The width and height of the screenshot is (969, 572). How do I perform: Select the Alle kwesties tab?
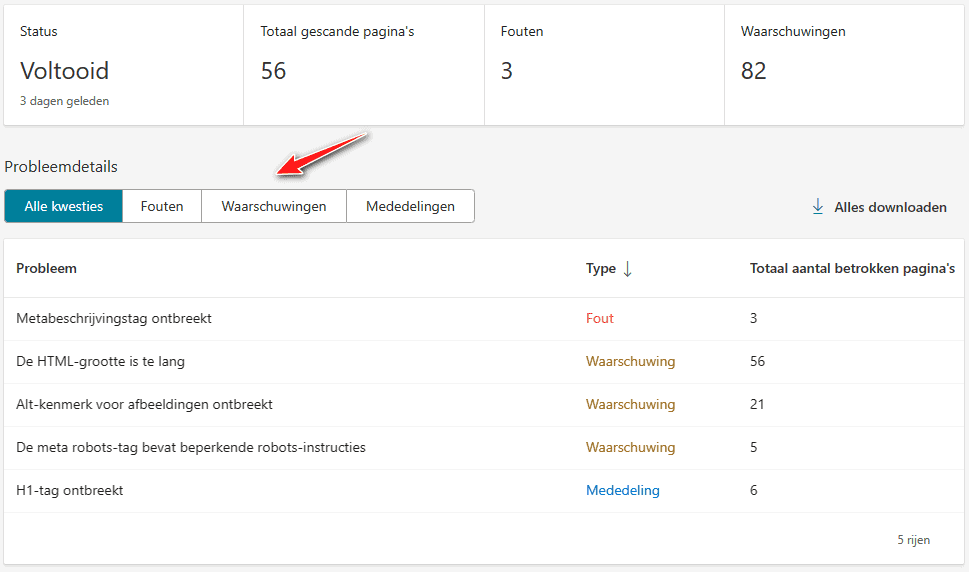64,206
